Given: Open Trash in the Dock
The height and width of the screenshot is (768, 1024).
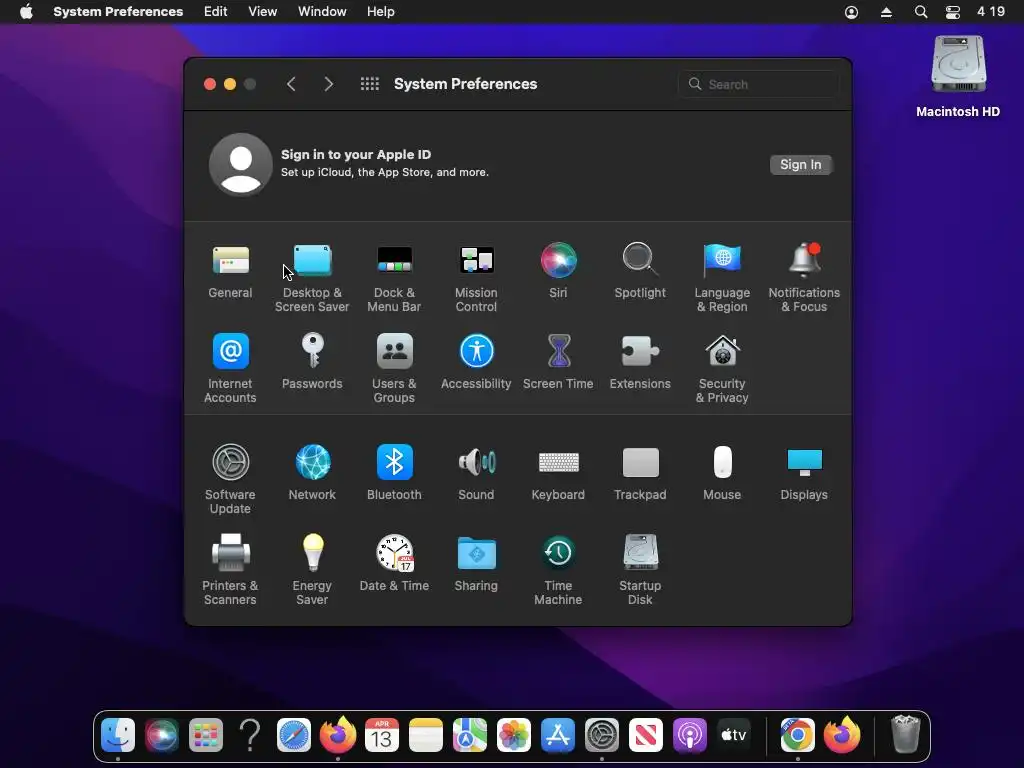Looking at the screenshot, I should click(905, 735).
